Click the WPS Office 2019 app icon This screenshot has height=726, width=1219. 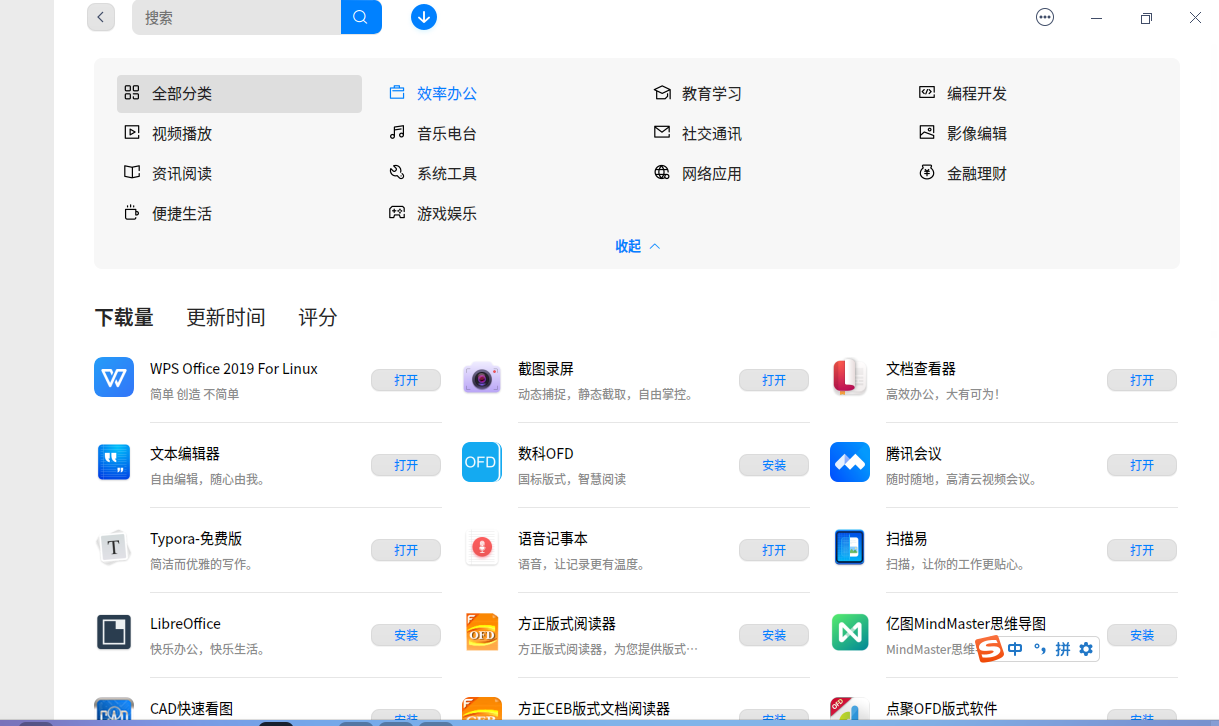point(113,377)
